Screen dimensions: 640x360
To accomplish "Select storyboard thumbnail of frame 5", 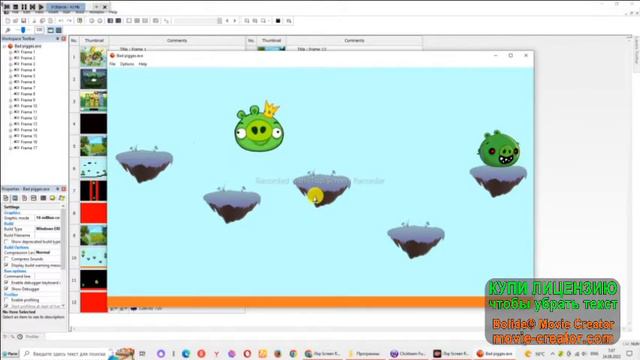I will coord(93,146).
